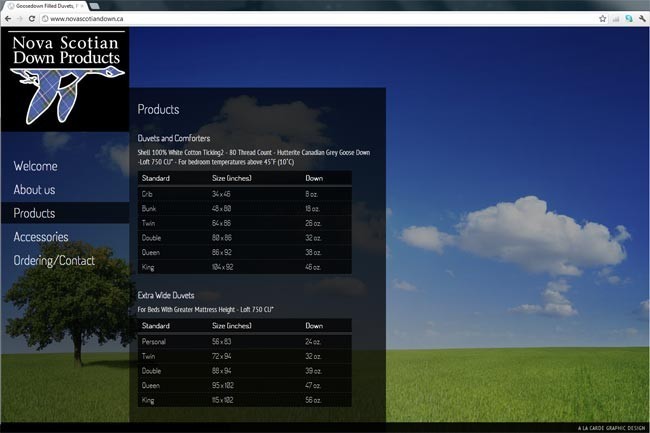The height and width of the screenshot is (433, 650).
Task: Open the Welcome page
Action: (36, 166)
